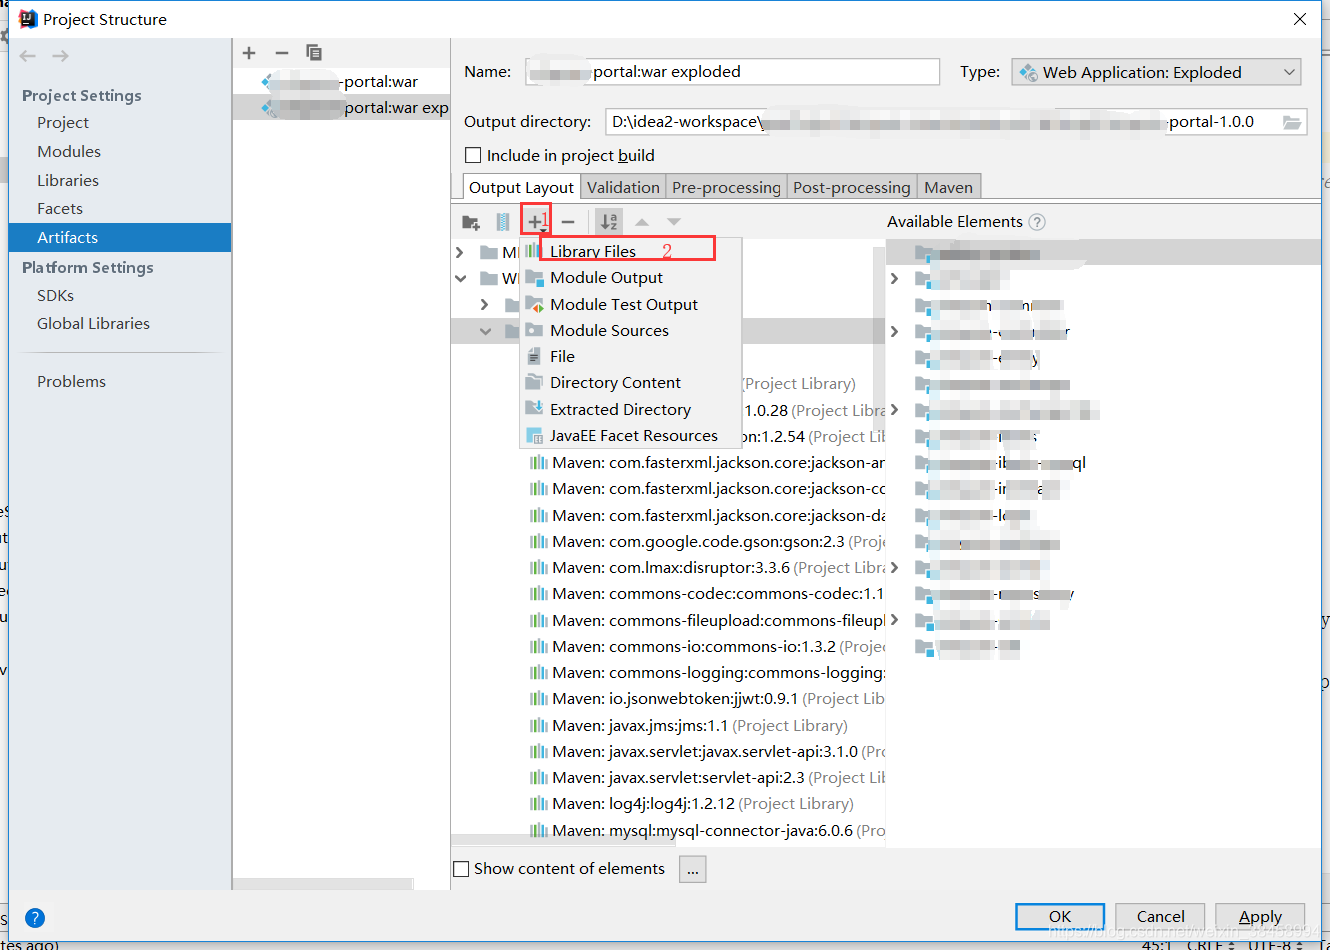Select the portal:war artifact in list
This screenshot has height=950, width=1330.
(341, 81)
